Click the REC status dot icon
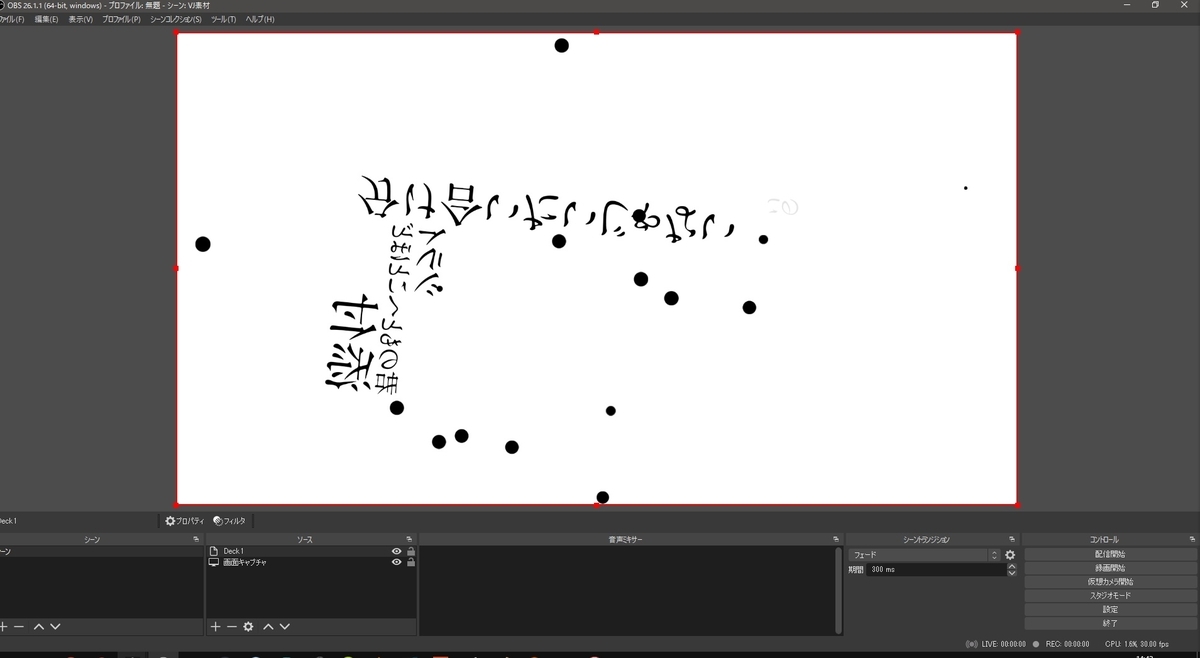This screenshot has width=1200, height=658. coord(1036,644)
